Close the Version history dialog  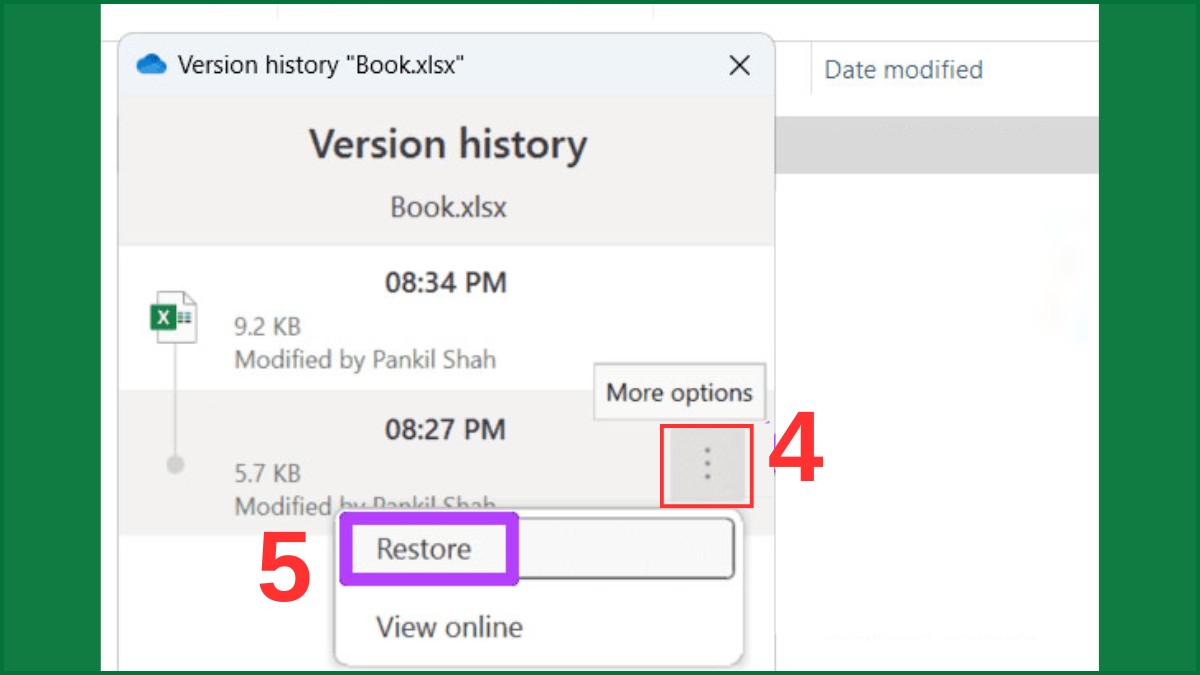(x=740, y=65)
